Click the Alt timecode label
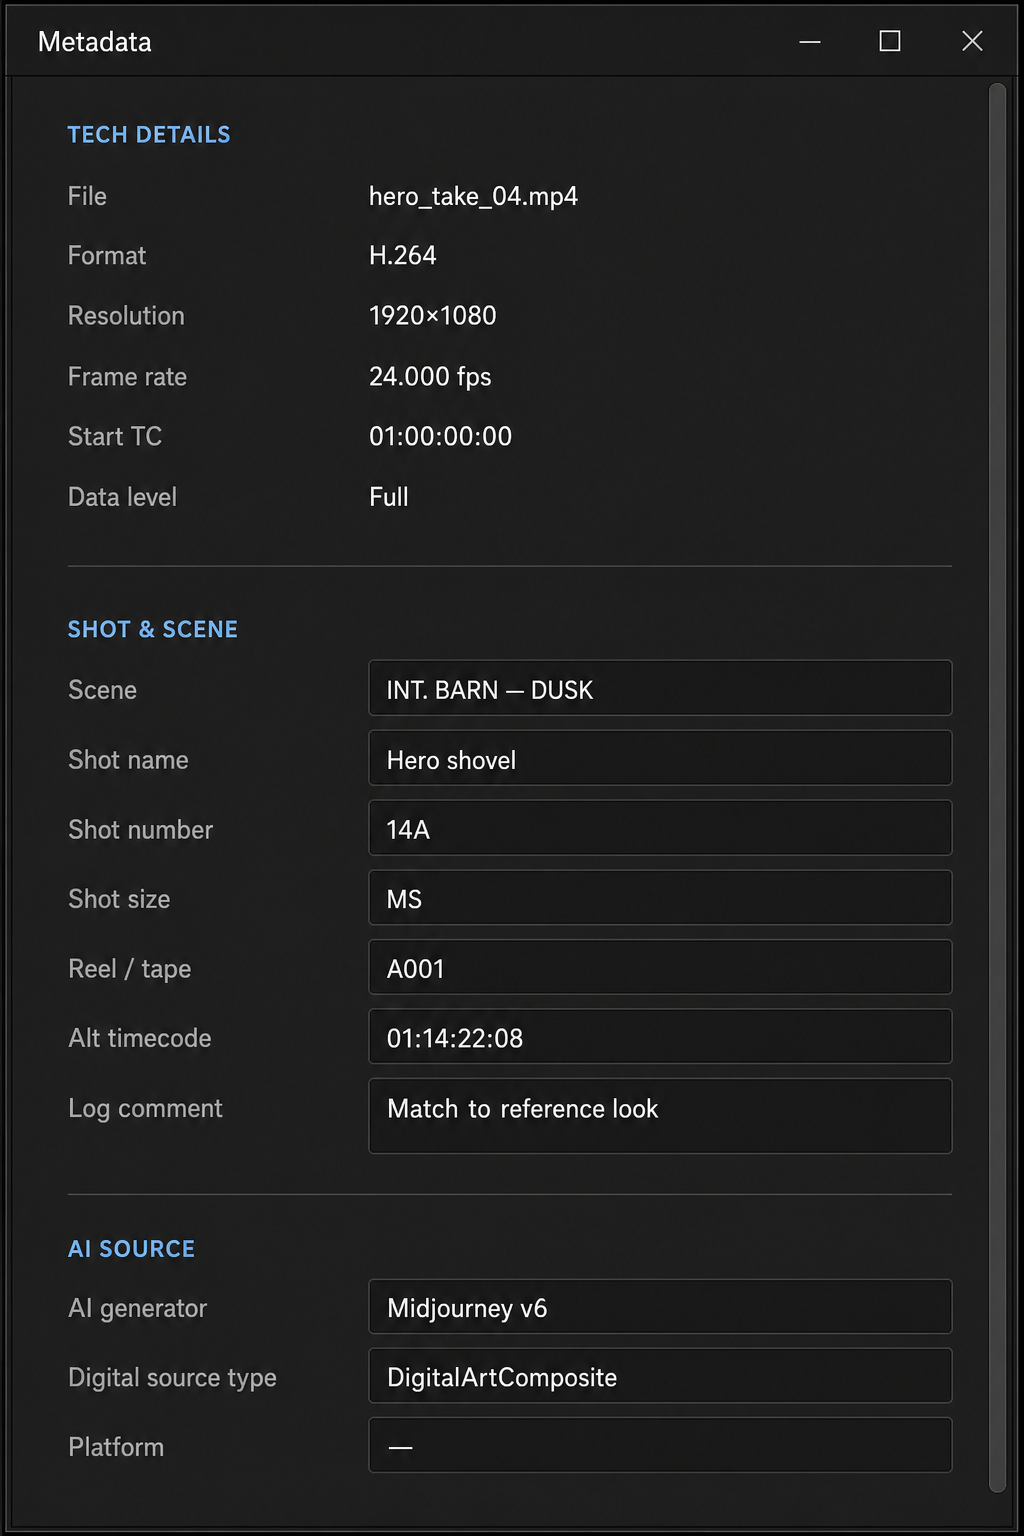The height and width of the screenshot is (1536, 1024). tap(139, 1038)
